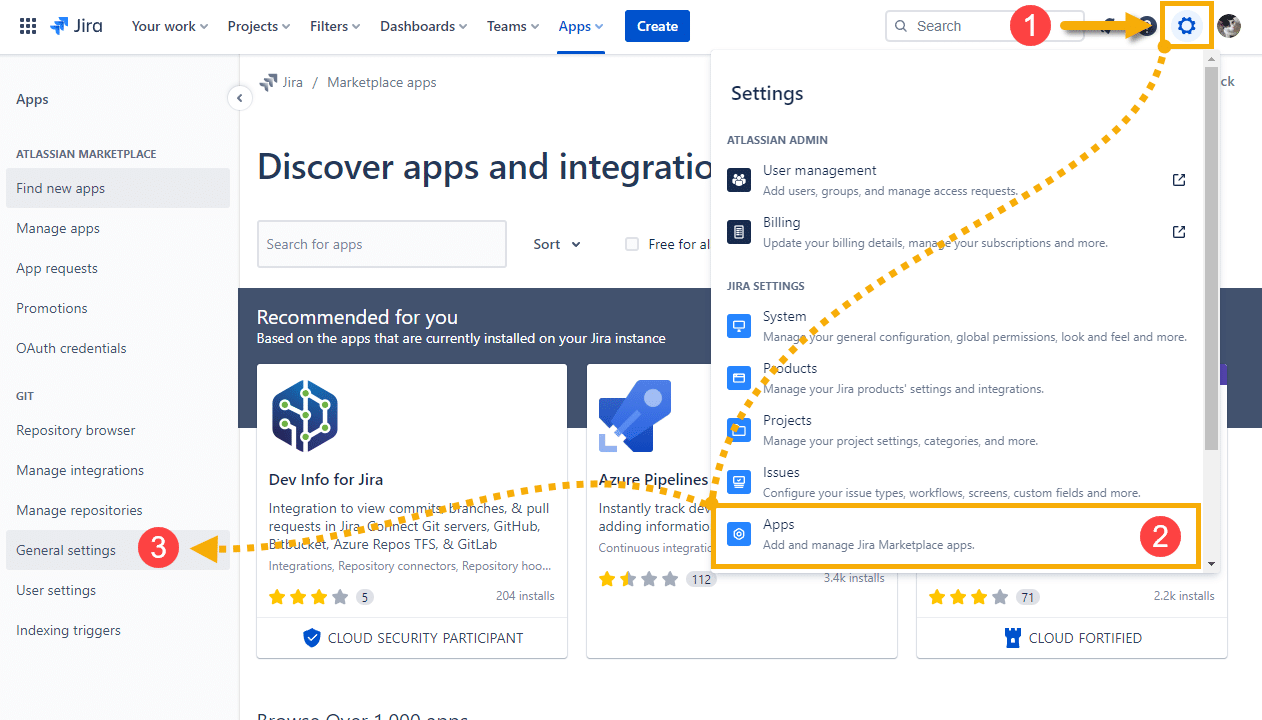Select Promotions in sidebar
Screen dimensions: 1262x720
coord(118,308)
